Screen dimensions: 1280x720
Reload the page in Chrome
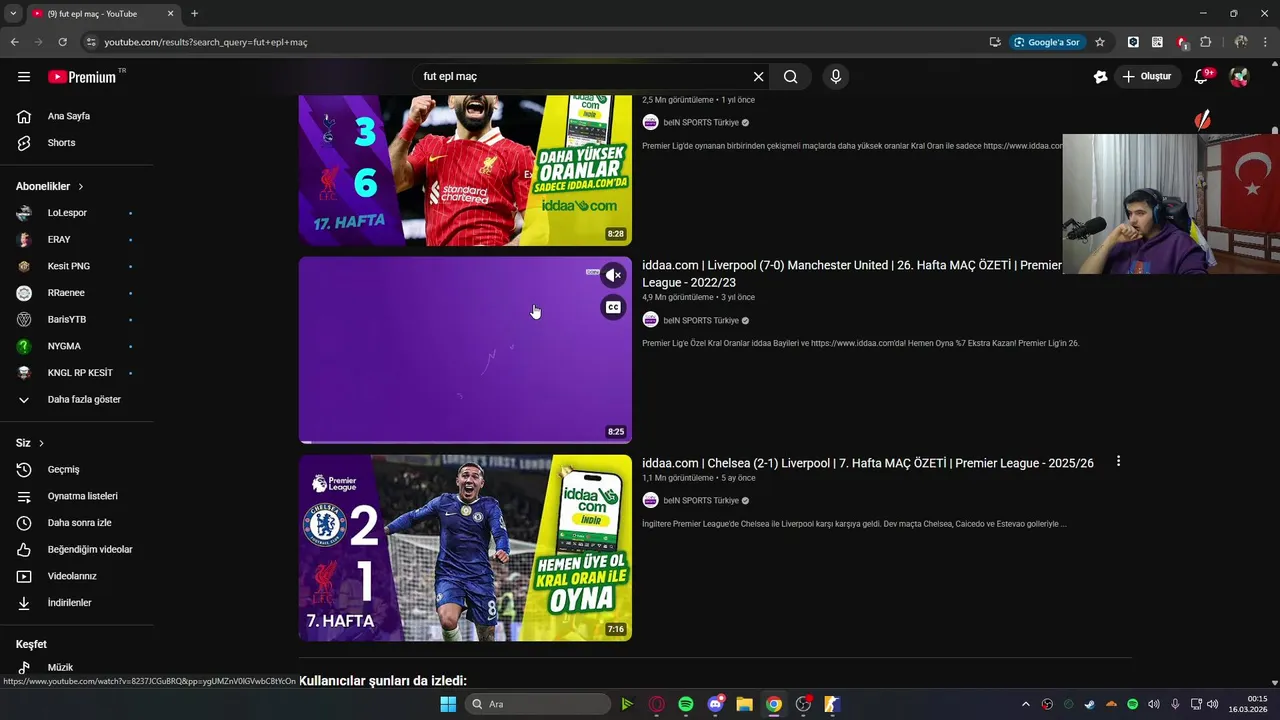(x=62, y=42)
